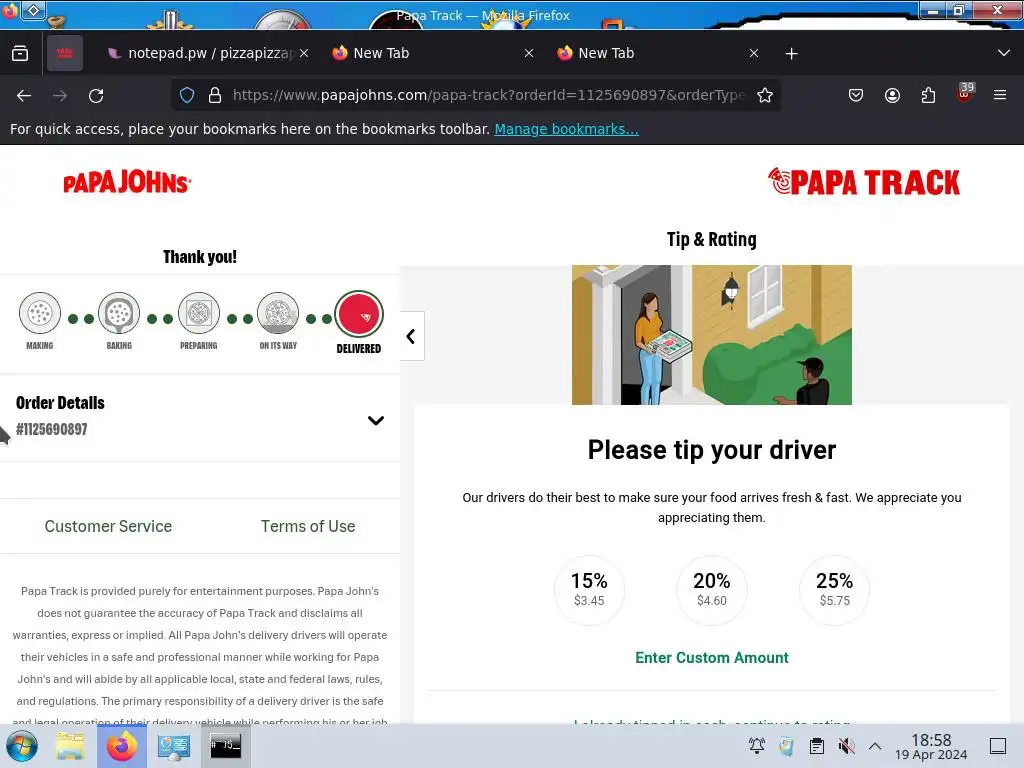Select the pinned red tab
The height and width of the screenshot is (768, 1024).
click(65, 53)
